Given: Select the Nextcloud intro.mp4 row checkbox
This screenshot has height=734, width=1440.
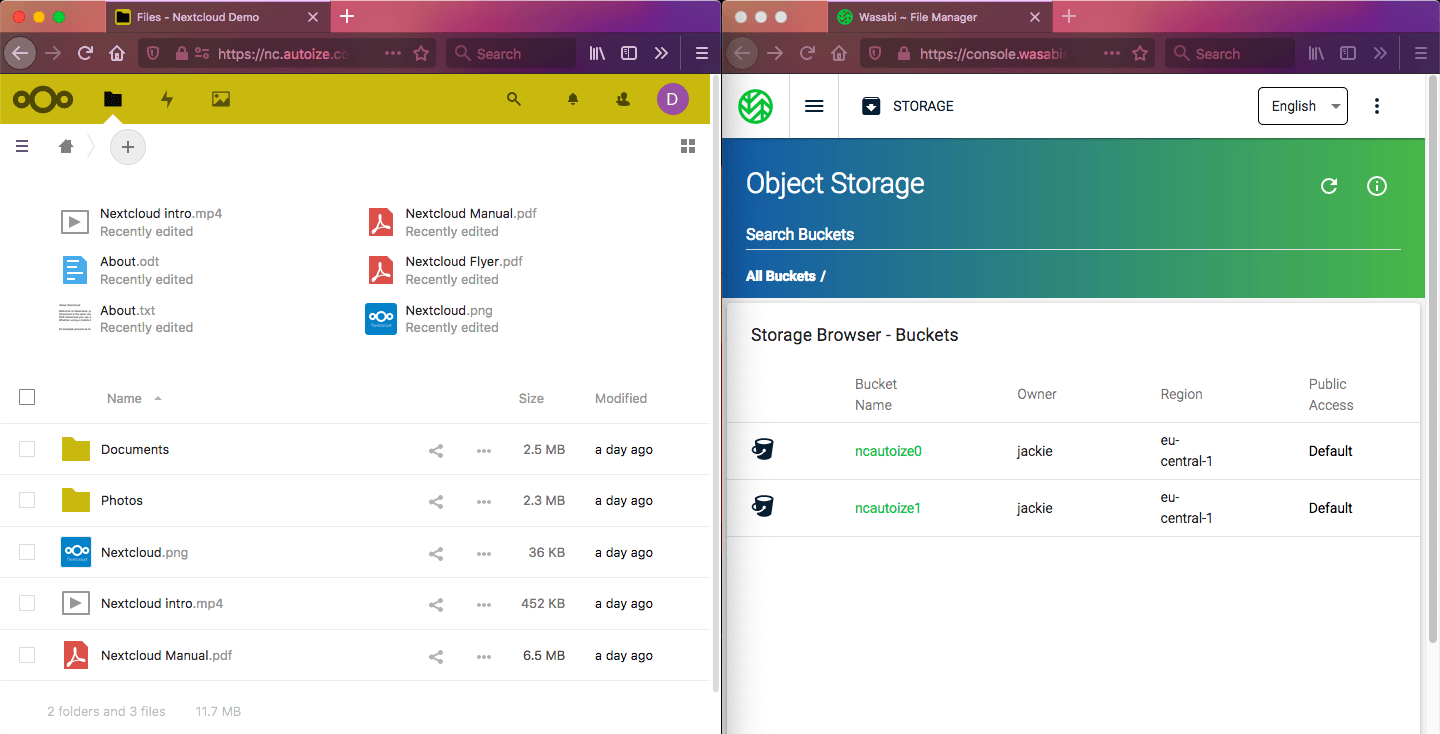Looking at the screenshot, I should (27, 603).
